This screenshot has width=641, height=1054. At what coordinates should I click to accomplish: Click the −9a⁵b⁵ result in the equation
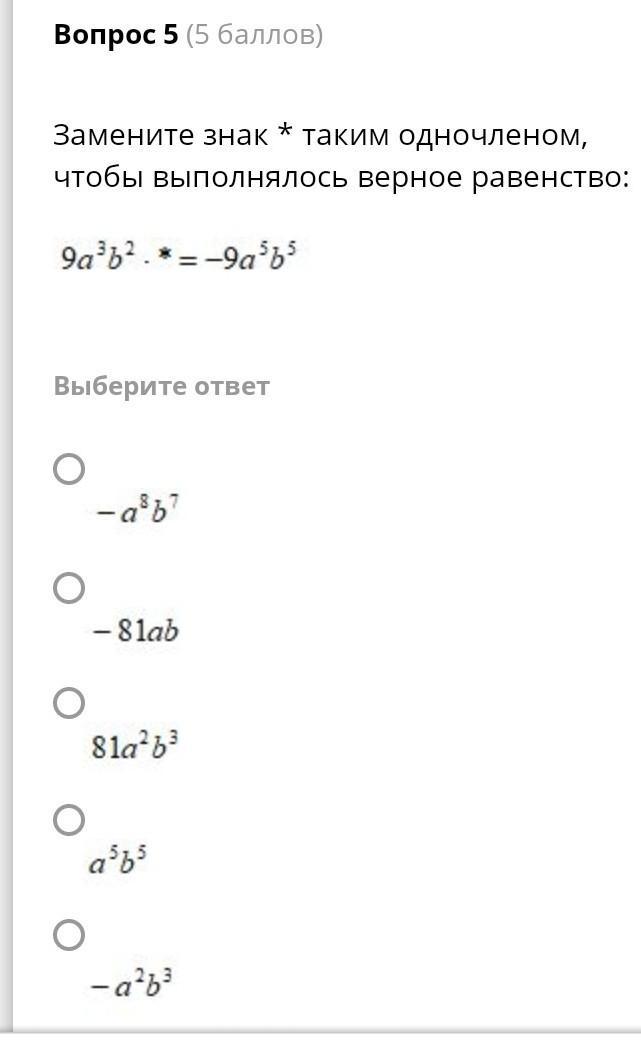[x=250, y=256]
